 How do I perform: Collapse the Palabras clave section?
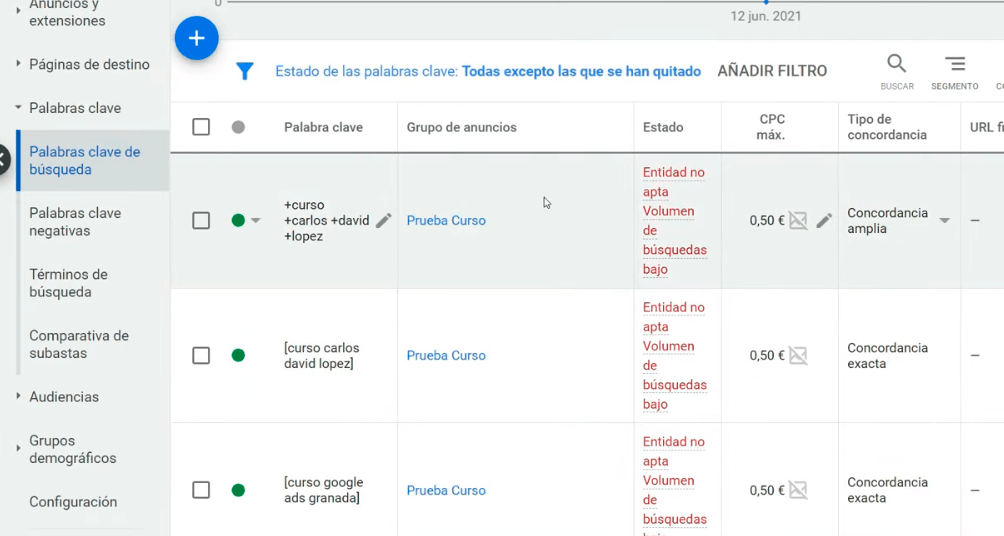pyautogui.click(x=18, y=108)
